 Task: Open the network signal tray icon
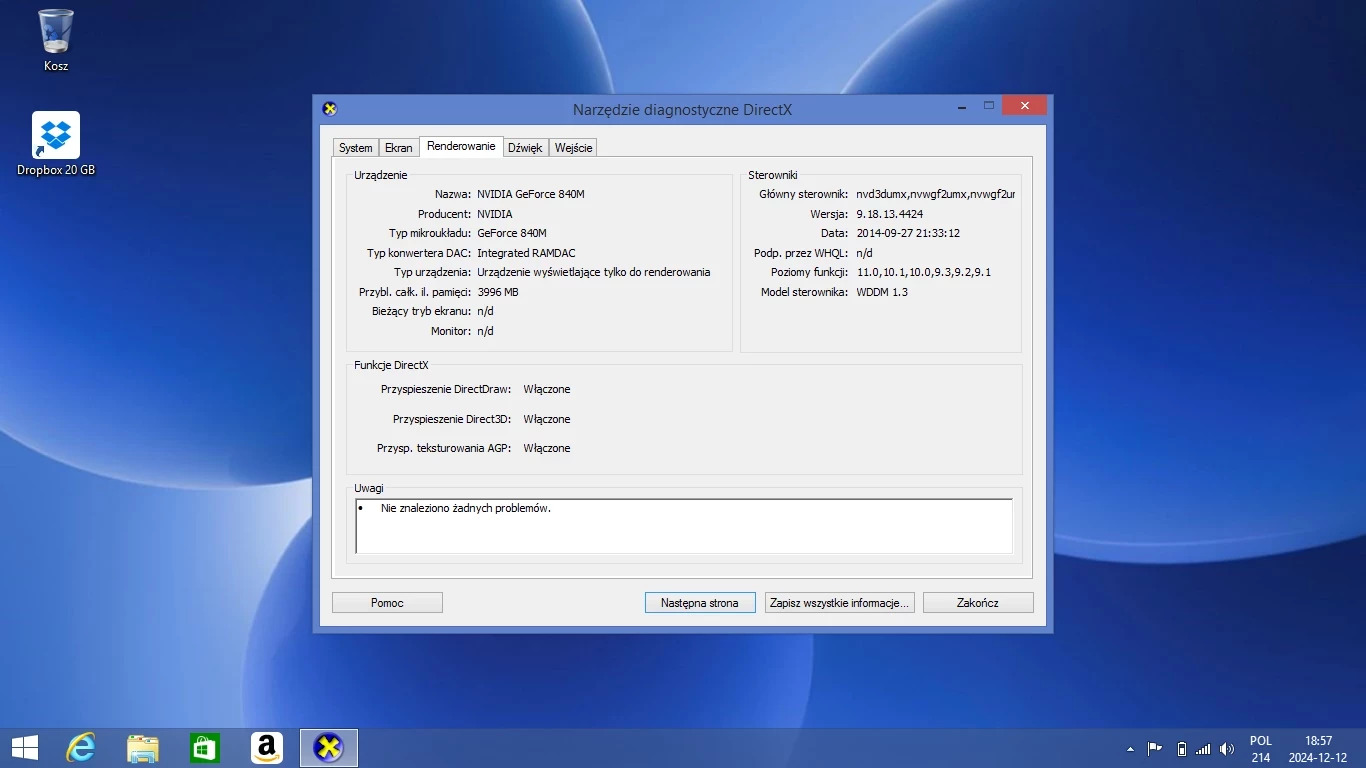point(1203,749)
